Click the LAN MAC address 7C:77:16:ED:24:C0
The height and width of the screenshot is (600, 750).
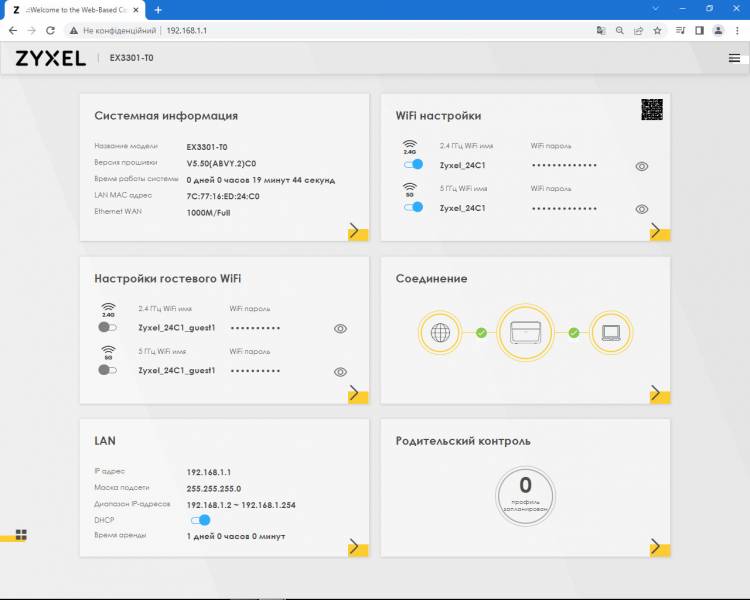[223, 196]
